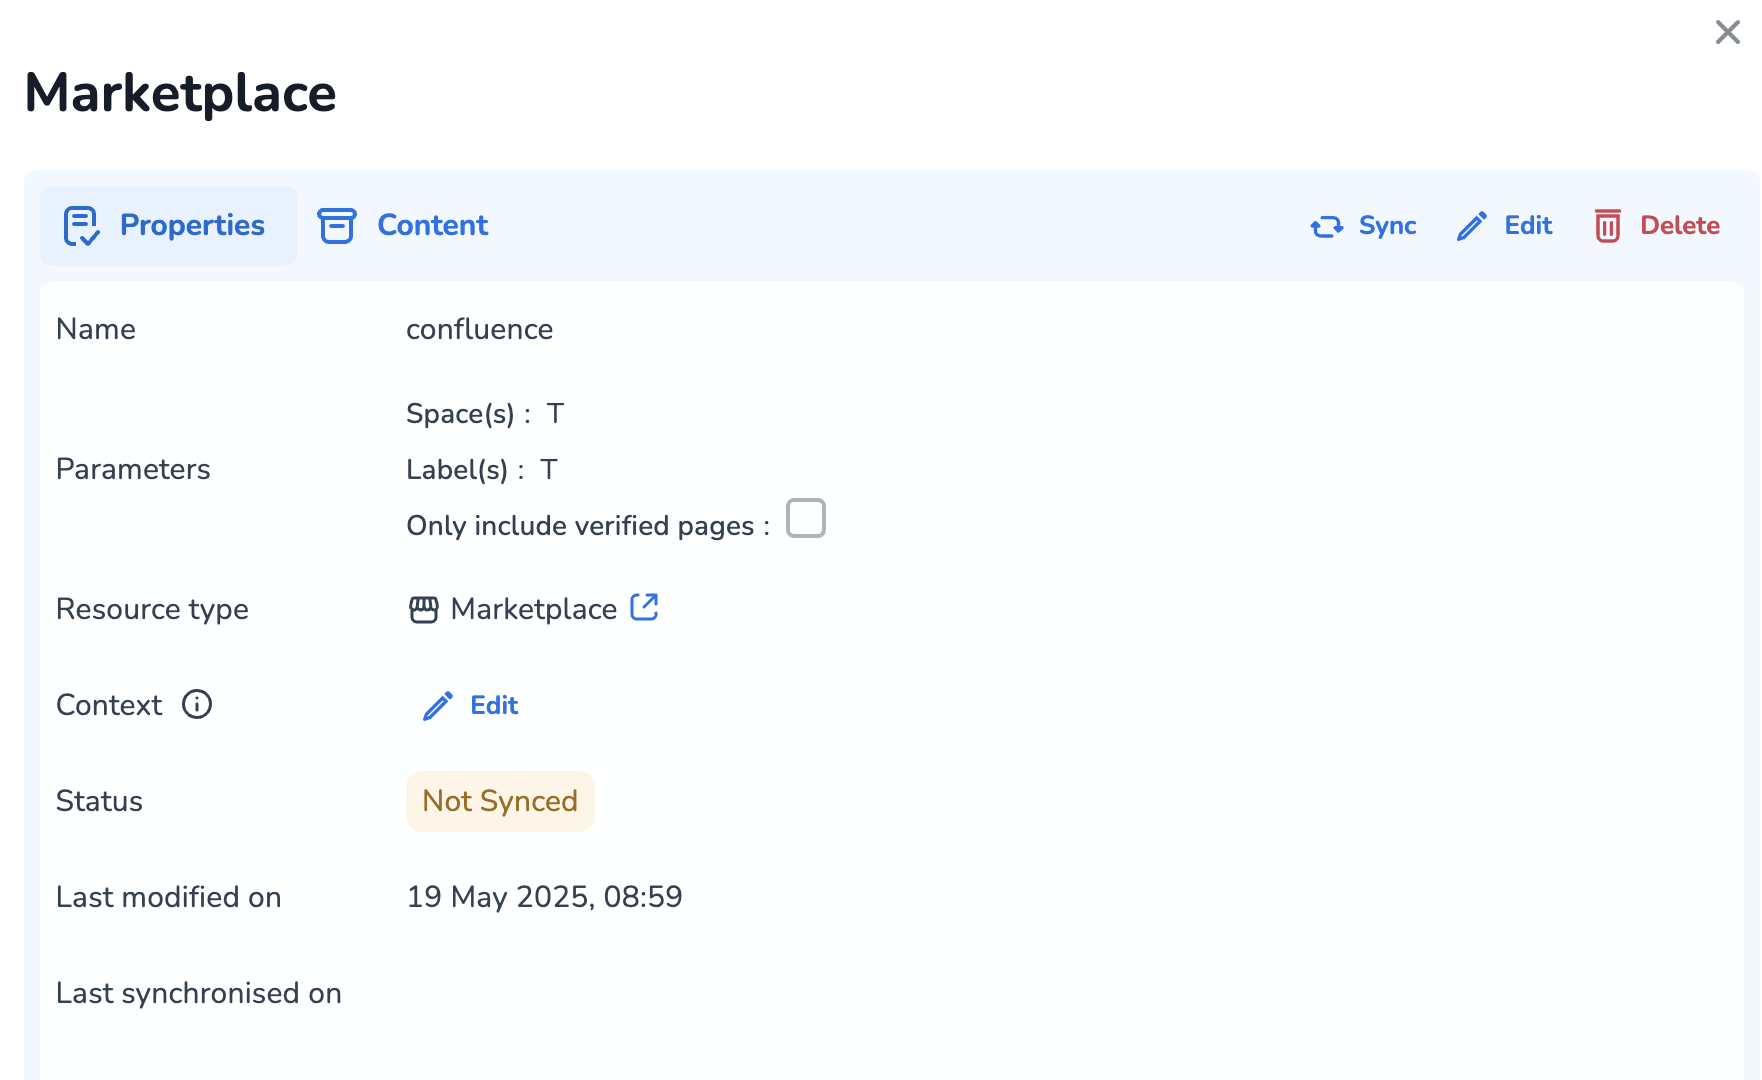Select the confluence name value

tap(479, 329)
